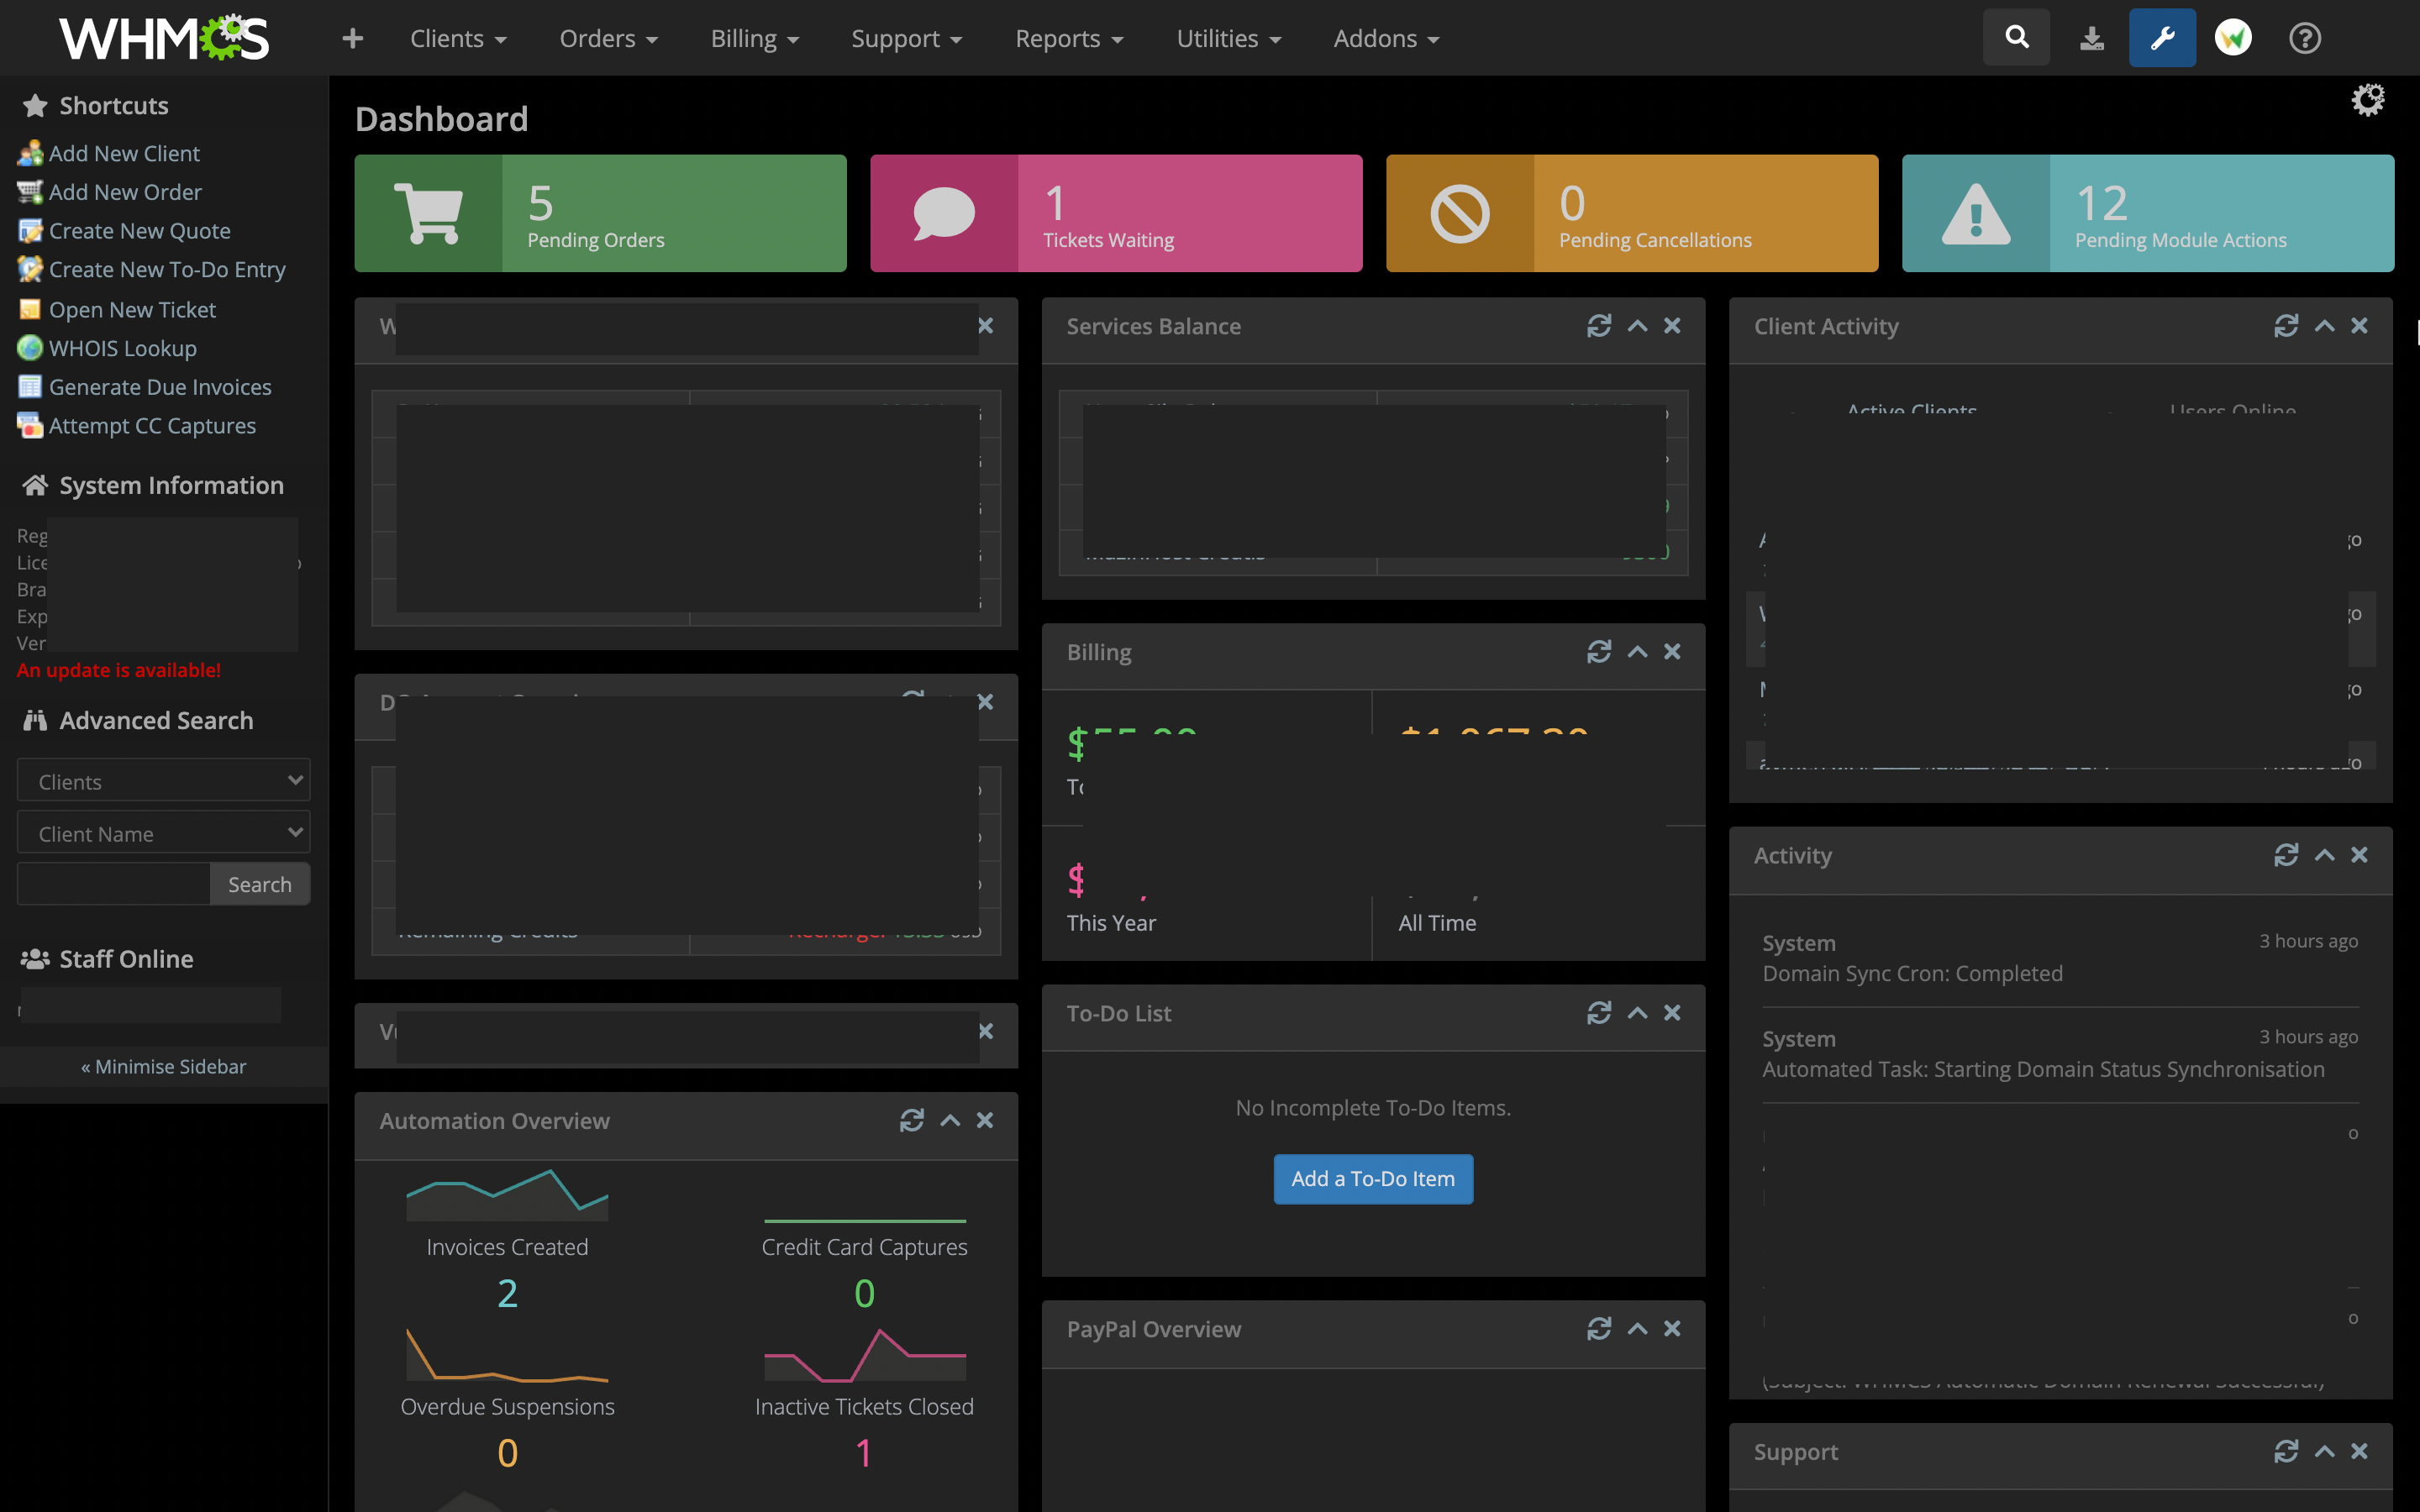The width and height of the screenshot is (2420, 1512).
Task: Open the wrench setup icon
Action: [2162, 38]
